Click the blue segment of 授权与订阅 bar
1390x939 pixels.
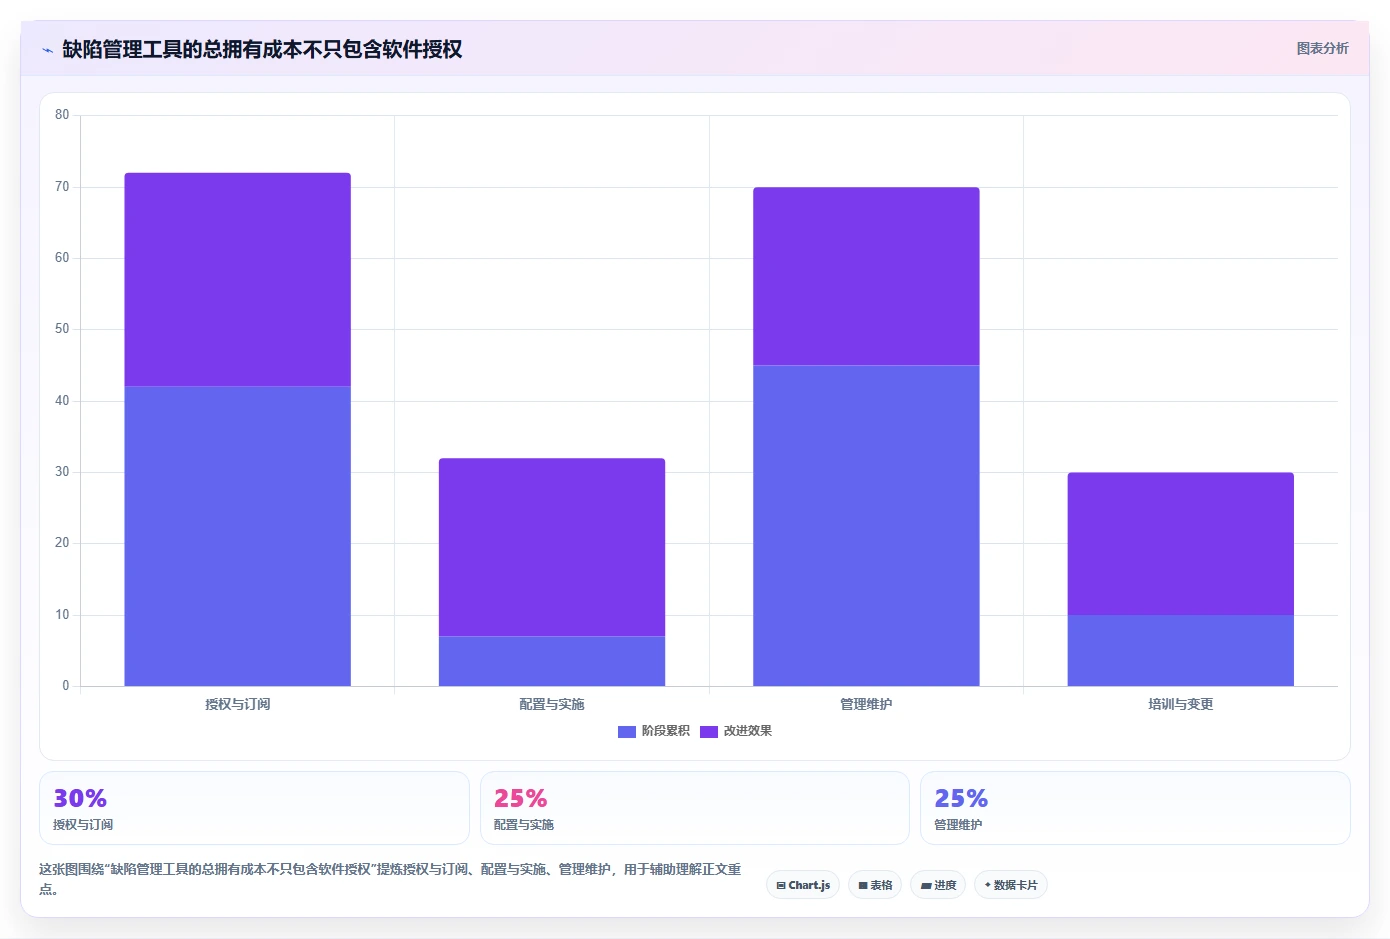(x=237, y=536)
